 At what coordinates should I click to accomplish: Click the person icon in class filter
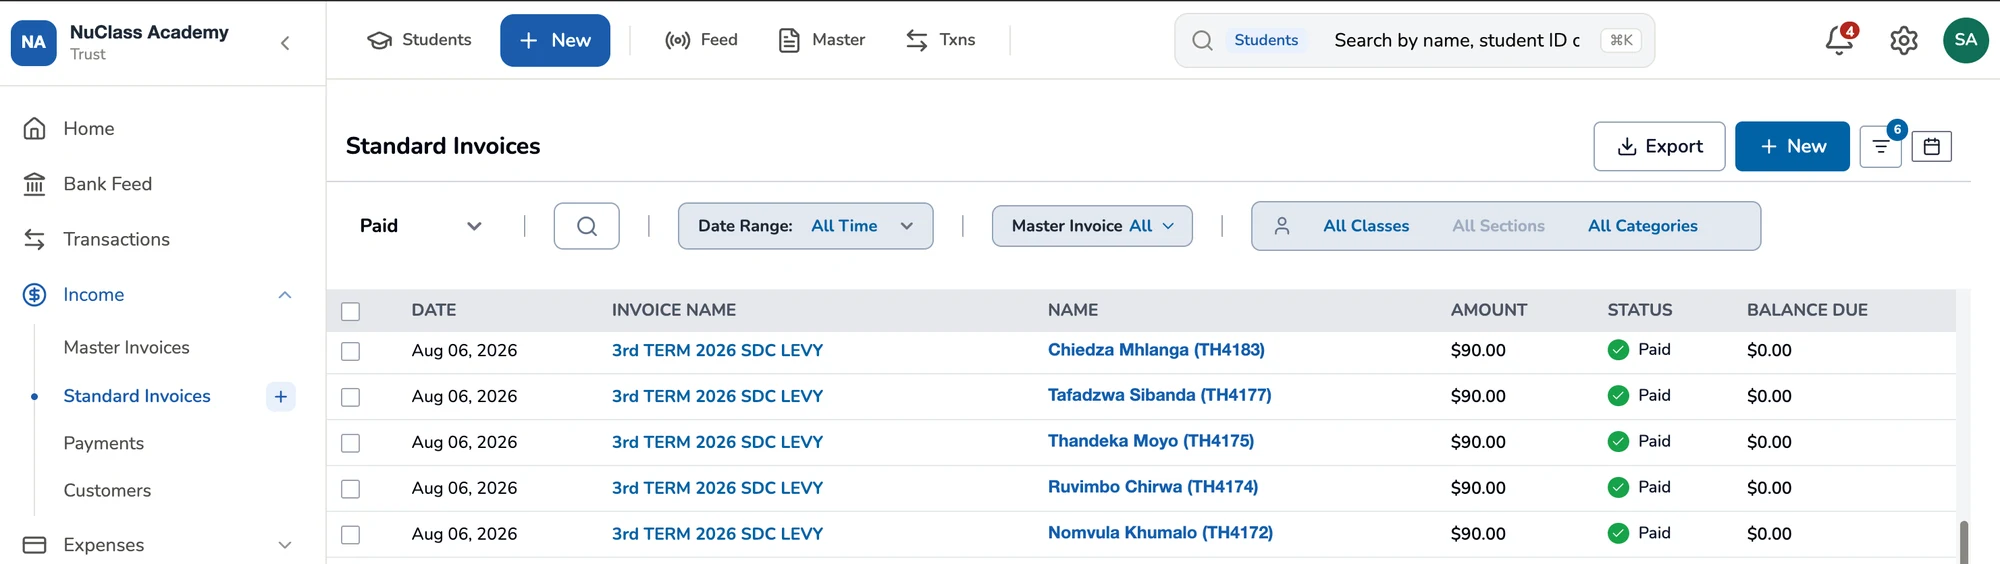pyautogui.click(x=1282, y=226)
